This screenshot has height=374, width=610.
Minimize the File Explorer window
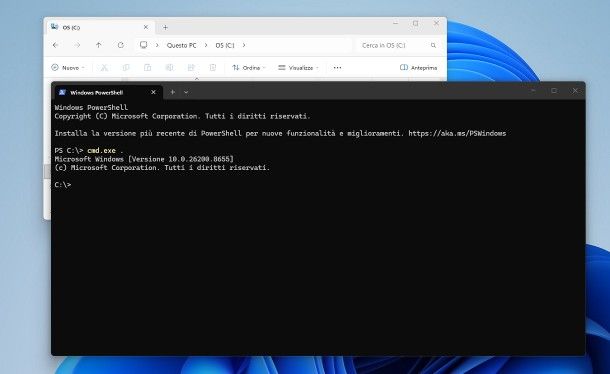396,23
